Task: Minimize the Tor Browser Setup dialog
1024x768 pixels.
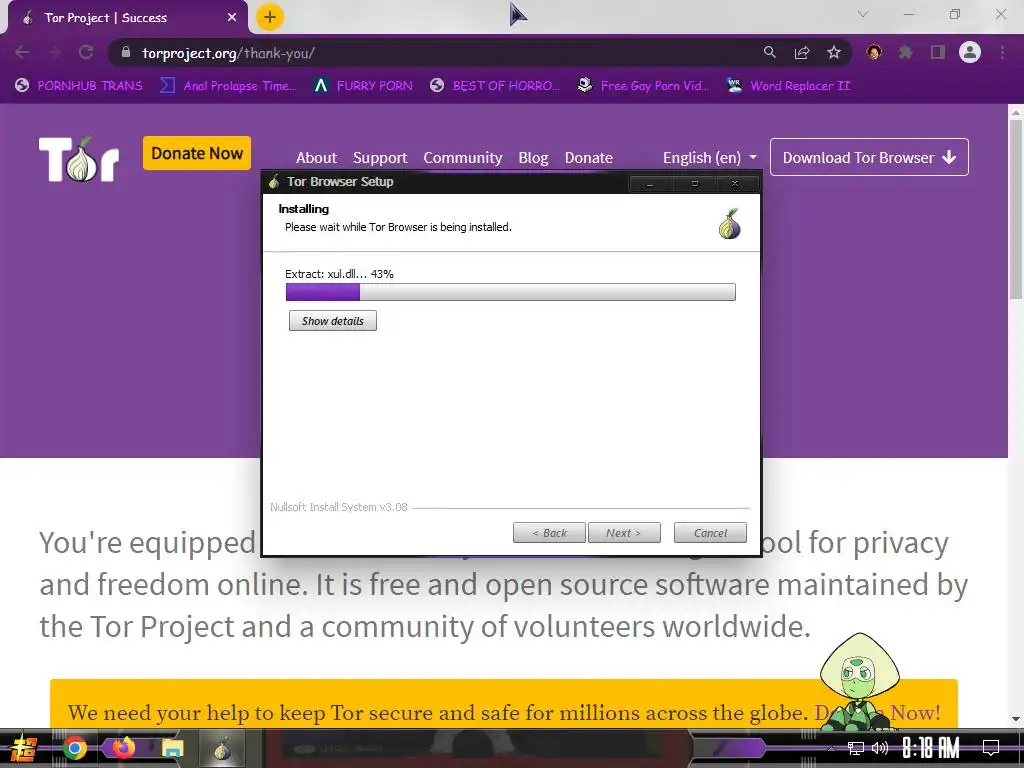Action: click(649, 184)
